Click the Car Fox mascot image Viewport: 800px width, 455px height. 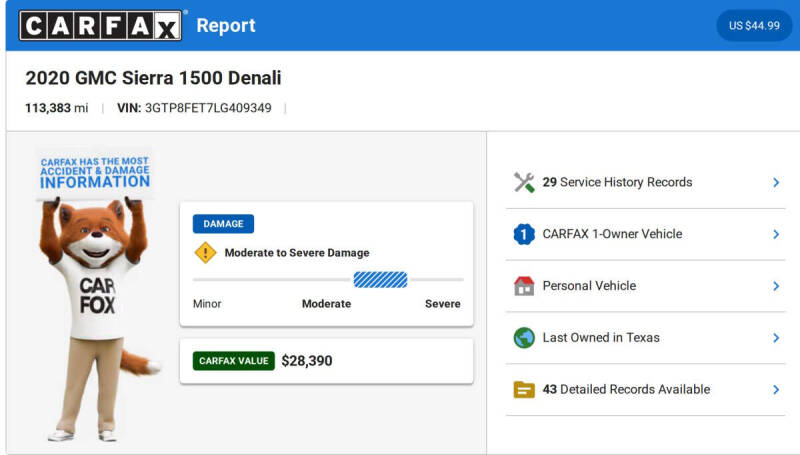(x=97, y=319)
